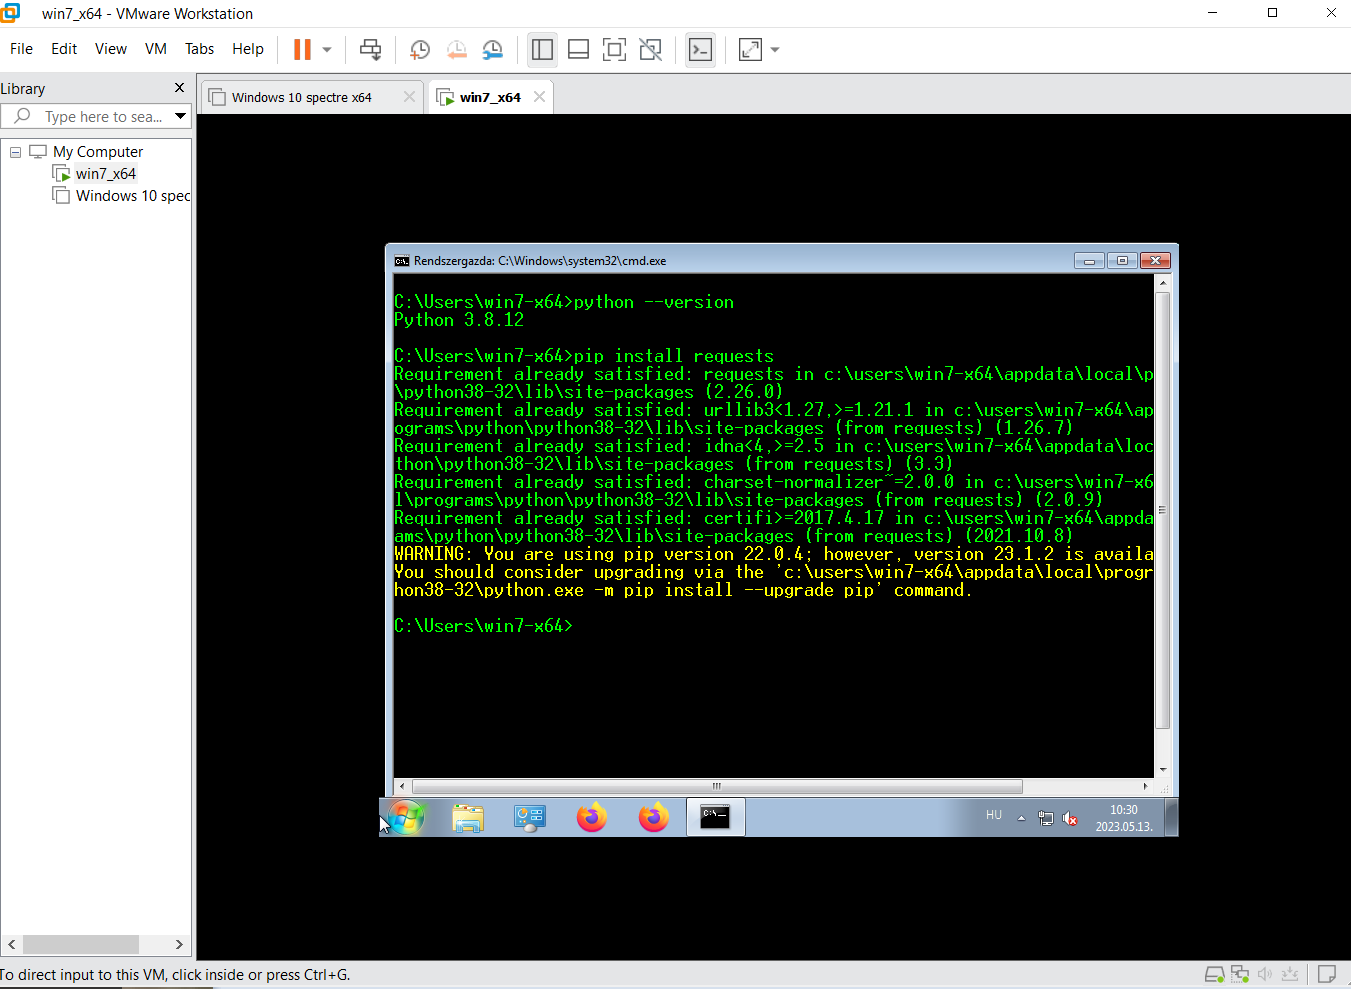Screen dimensions: 1351x989
Task: Click the Show Desktop strip in guest taskbar
Action: pyautogui.click(x=1171, y=817)
